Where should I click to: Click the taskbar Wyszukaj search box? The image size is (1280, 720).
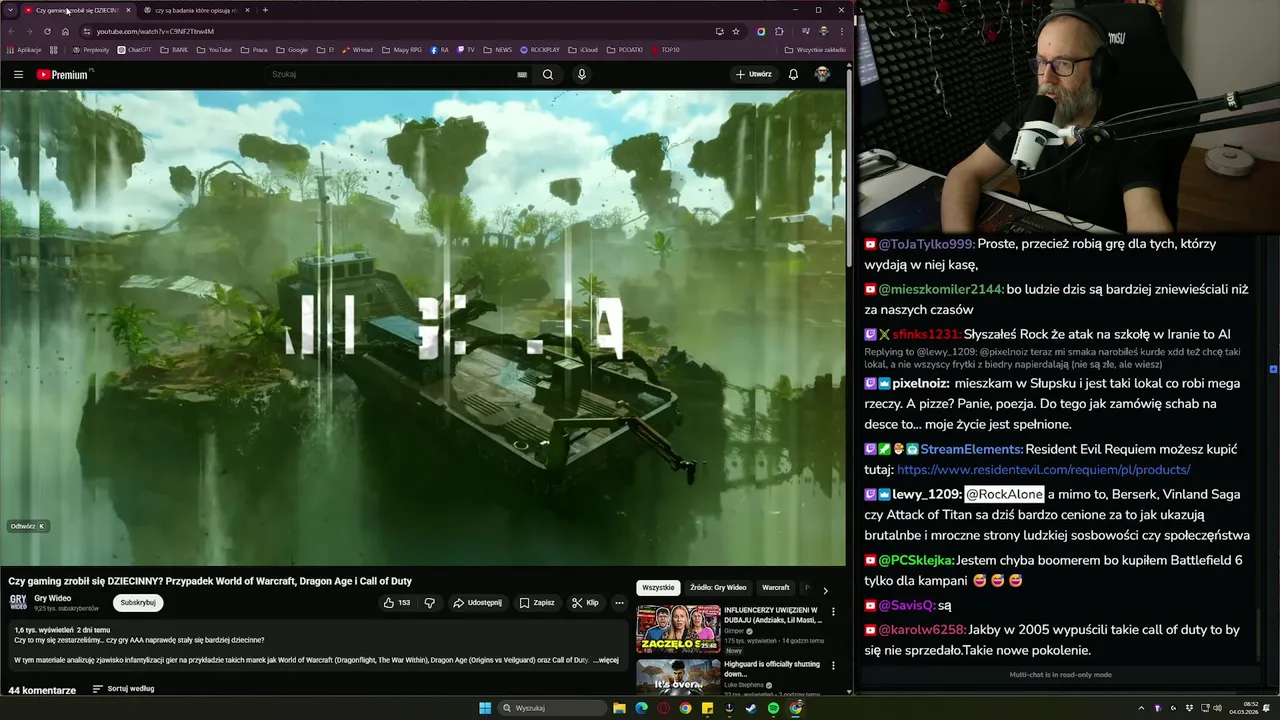coord(553,708)
